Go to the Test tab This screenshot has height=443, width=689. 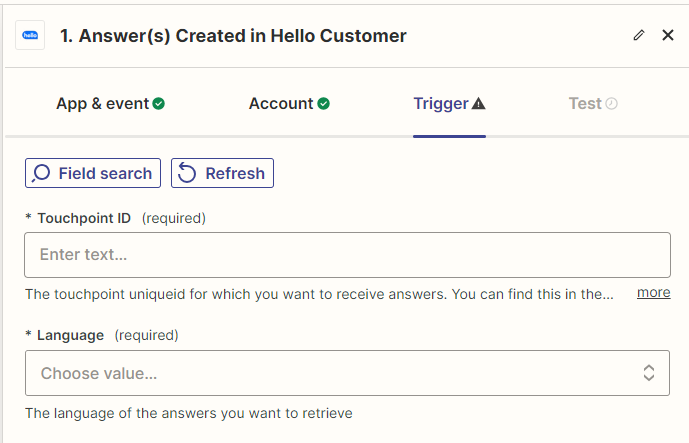pos(585,103)
